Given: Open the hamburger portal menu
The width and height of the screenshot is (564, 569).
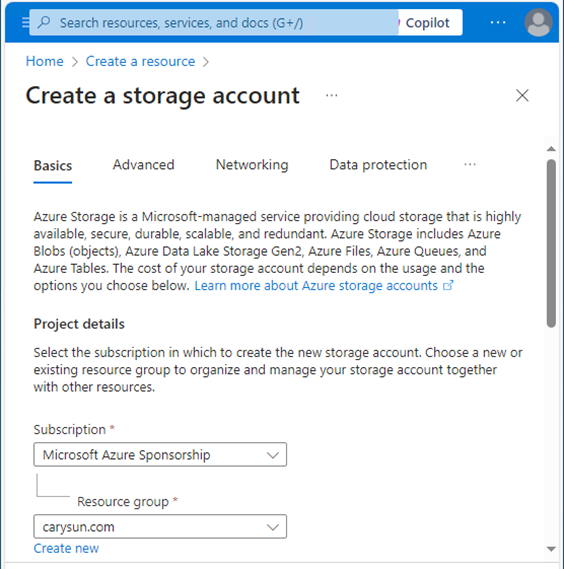Looking at the screenshot, I should (25, 23).
